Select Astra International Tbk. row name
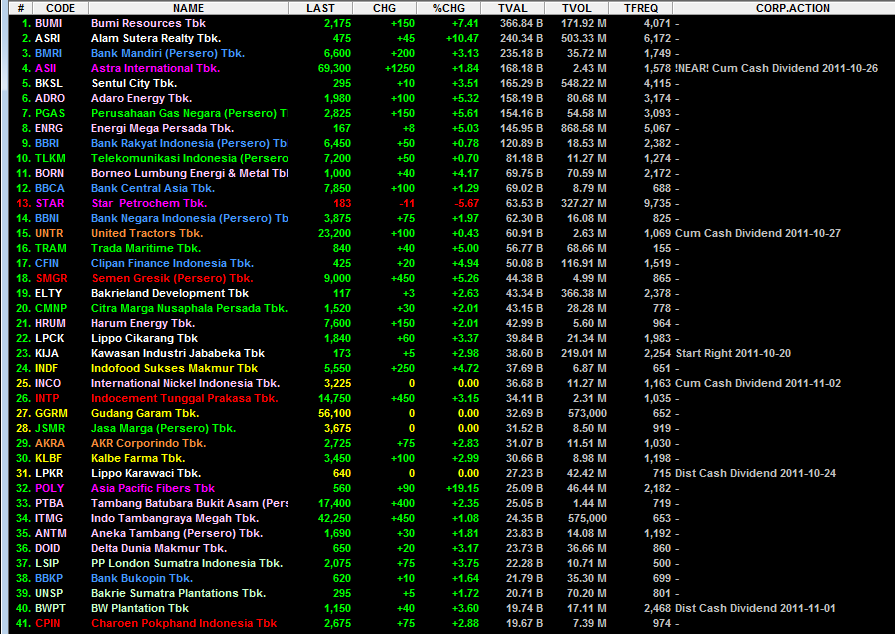The image size is (895, 634). click(155, 68)
